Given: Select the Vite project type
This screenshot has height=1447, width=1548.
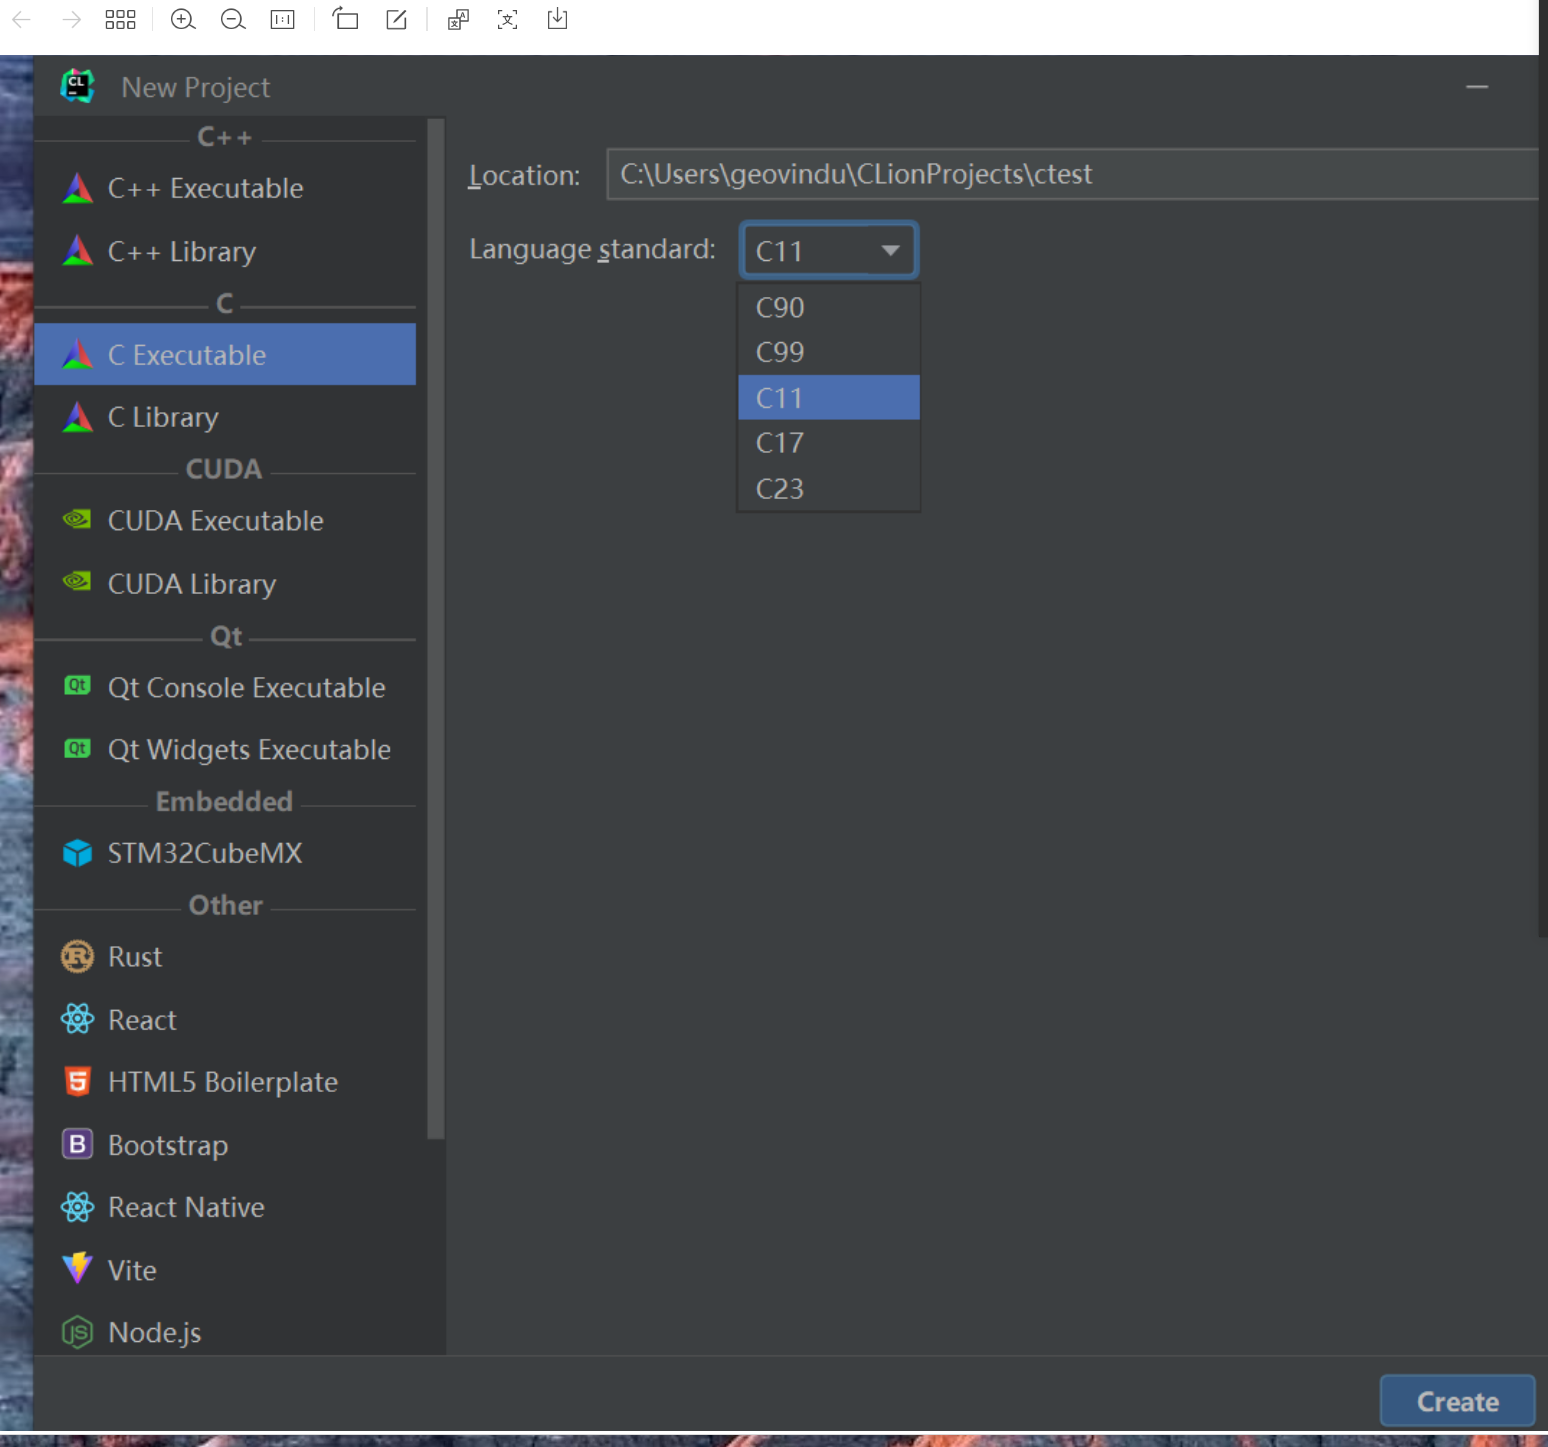Looking at the screenshot, I should (225, 1270).
